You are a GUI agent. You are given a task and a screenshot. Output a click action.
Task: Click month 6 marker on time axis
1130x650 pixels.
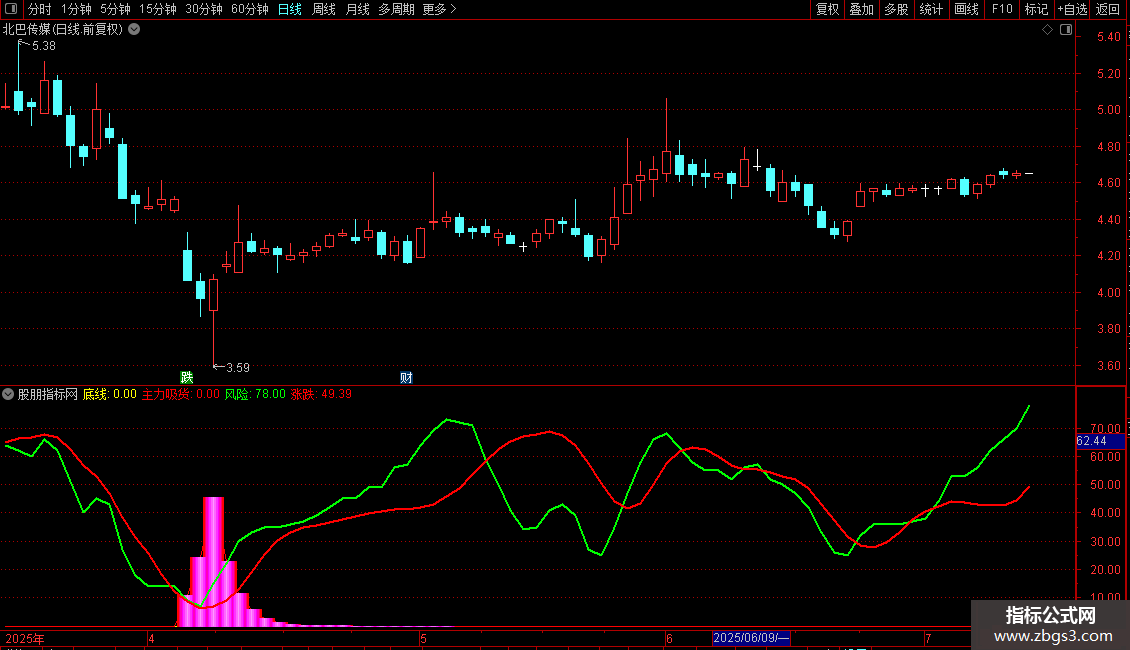[669, 638]
